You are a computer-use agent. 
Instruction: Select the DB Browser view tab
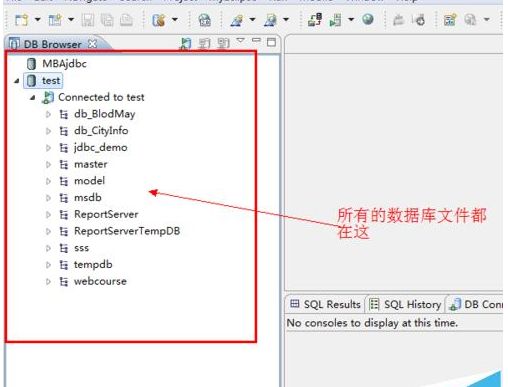pyautogui.click(x=53, y=44)
